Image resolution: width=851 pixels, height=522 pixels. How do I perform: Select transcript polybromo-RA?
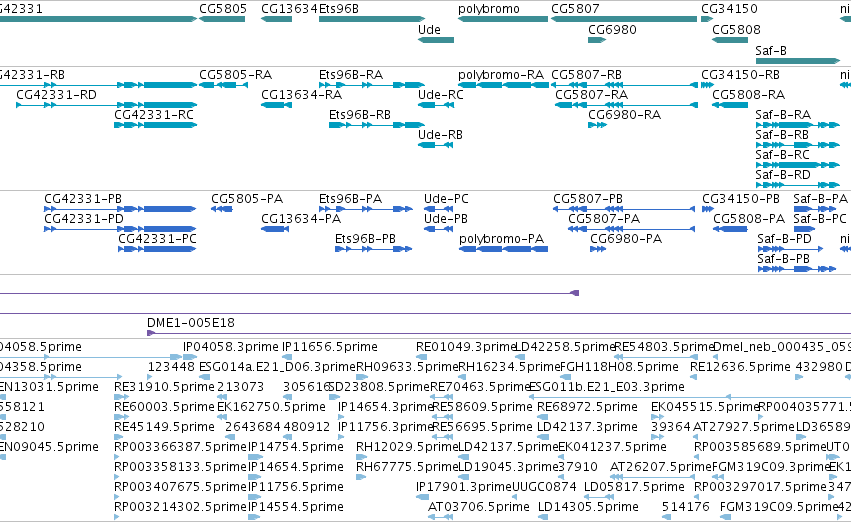pos(501,75)
